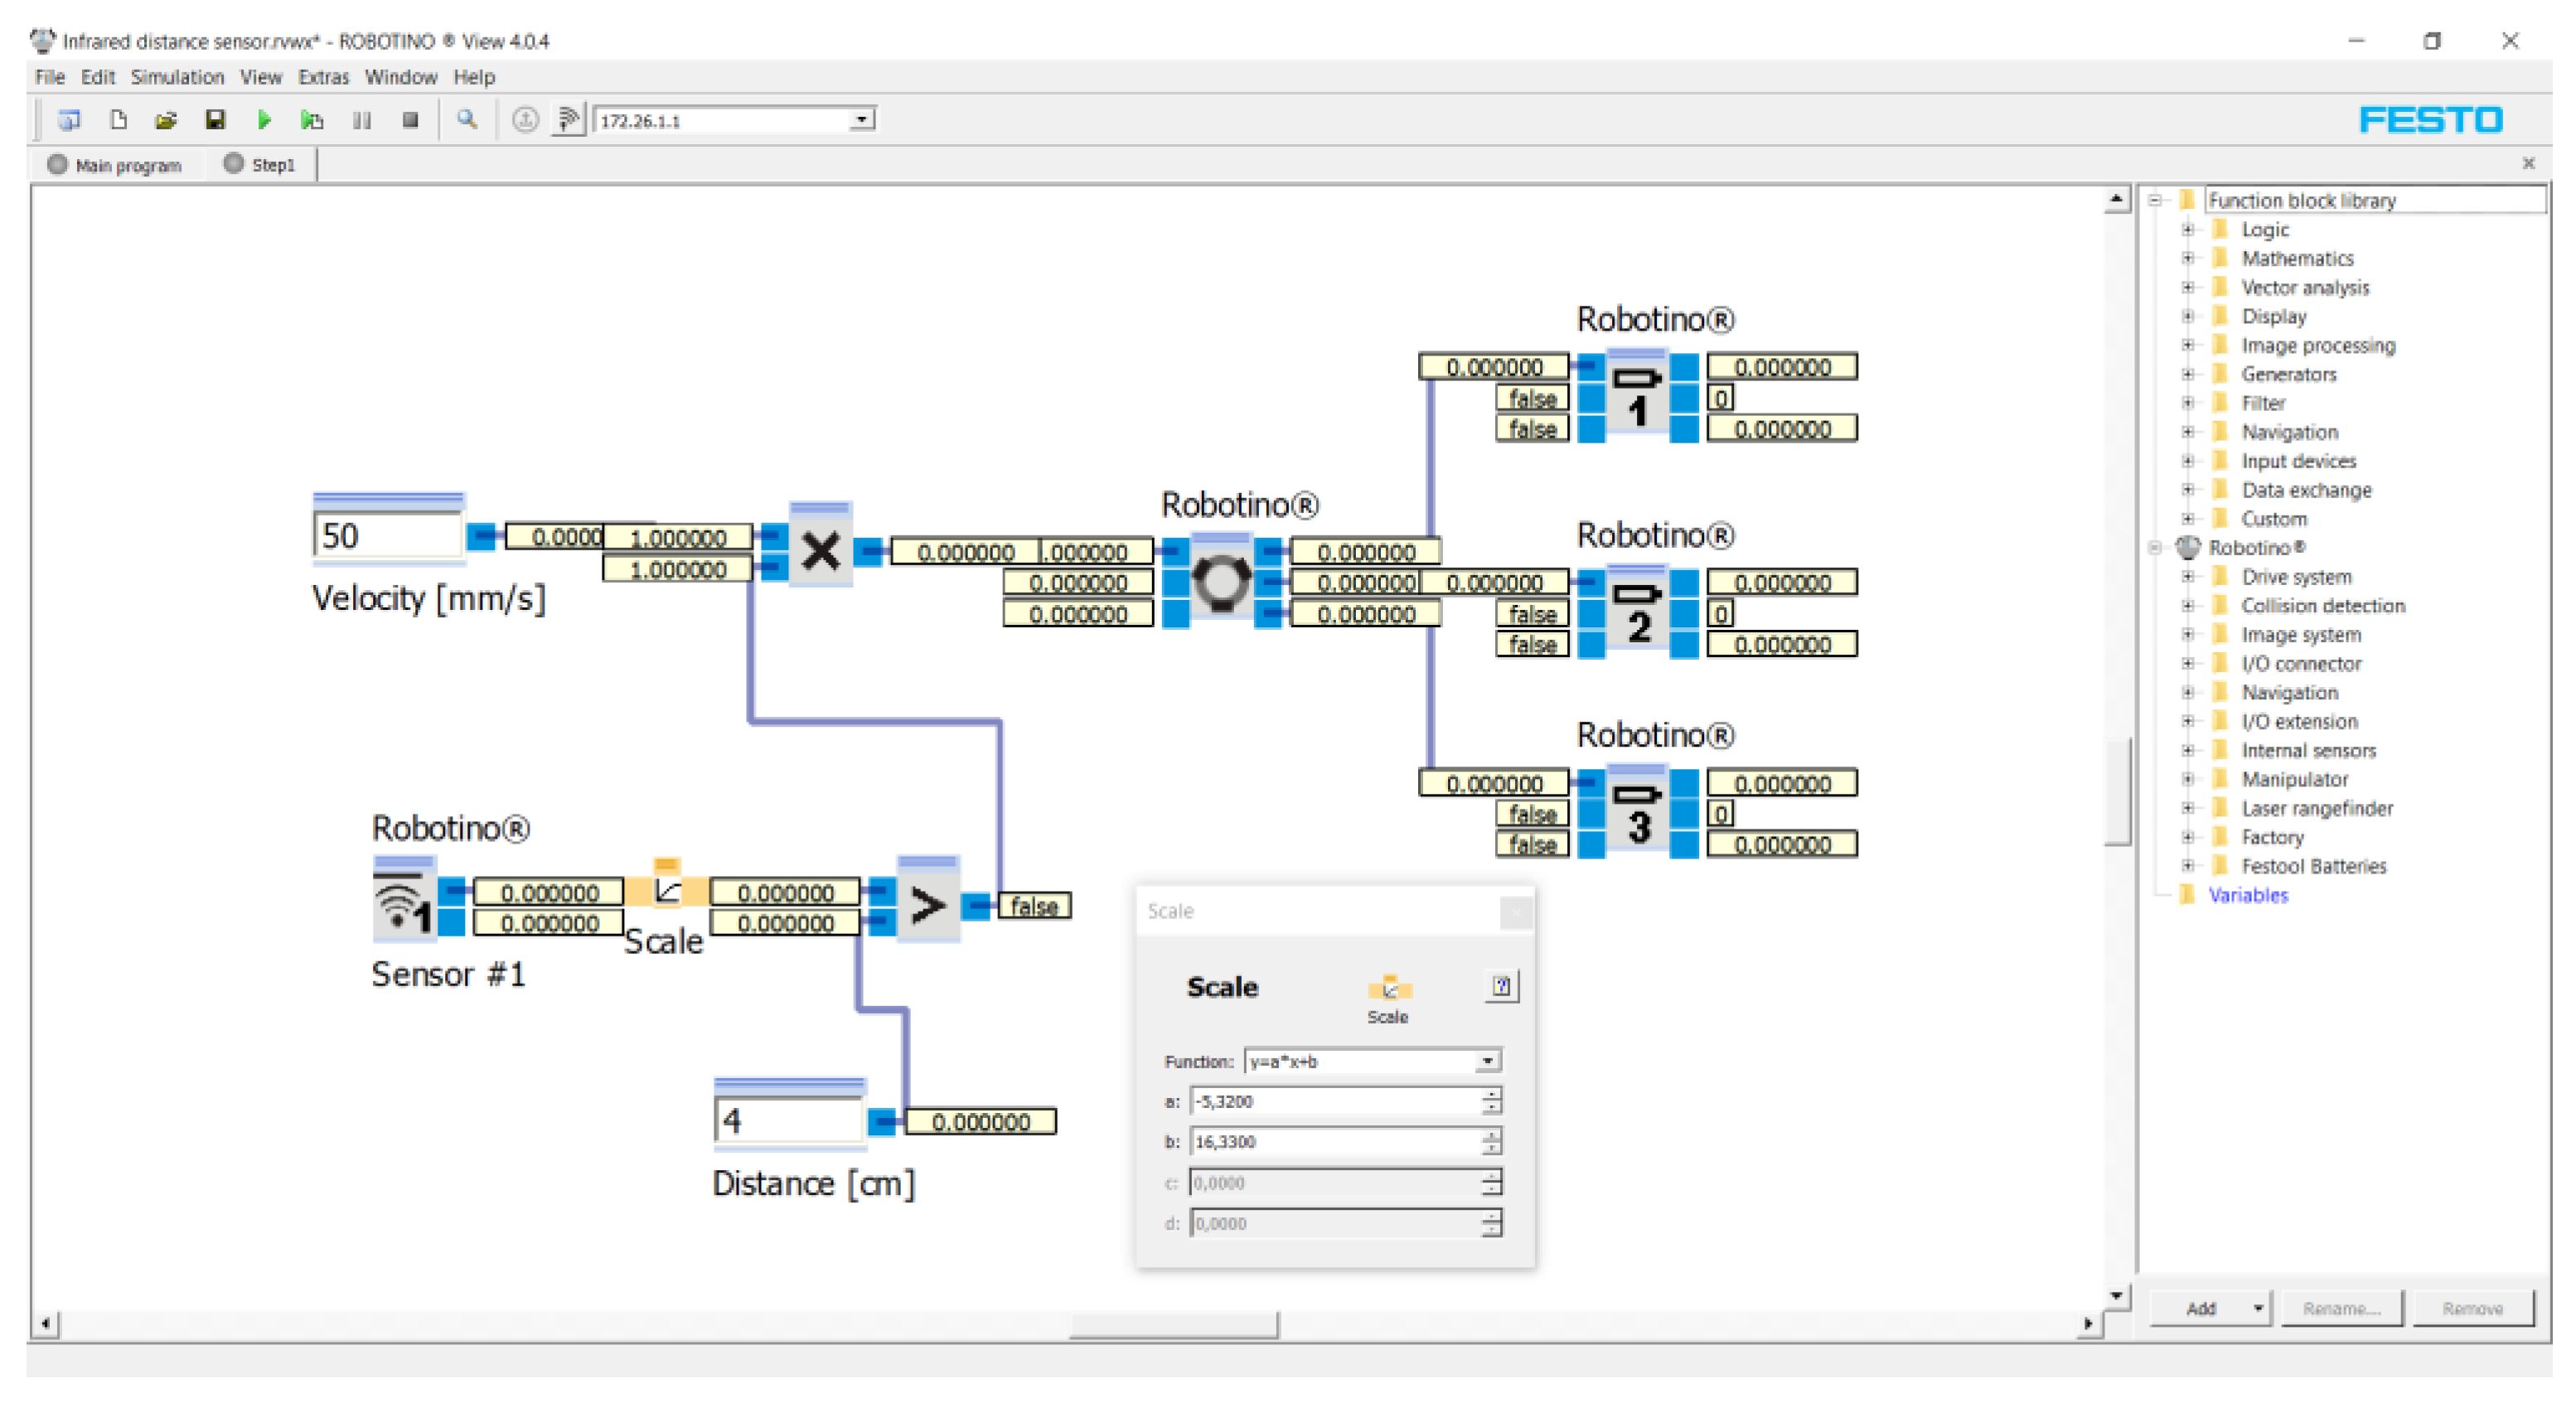Click the Velocity constant input showing 50

pyautogui.click(x=387, y=536)
